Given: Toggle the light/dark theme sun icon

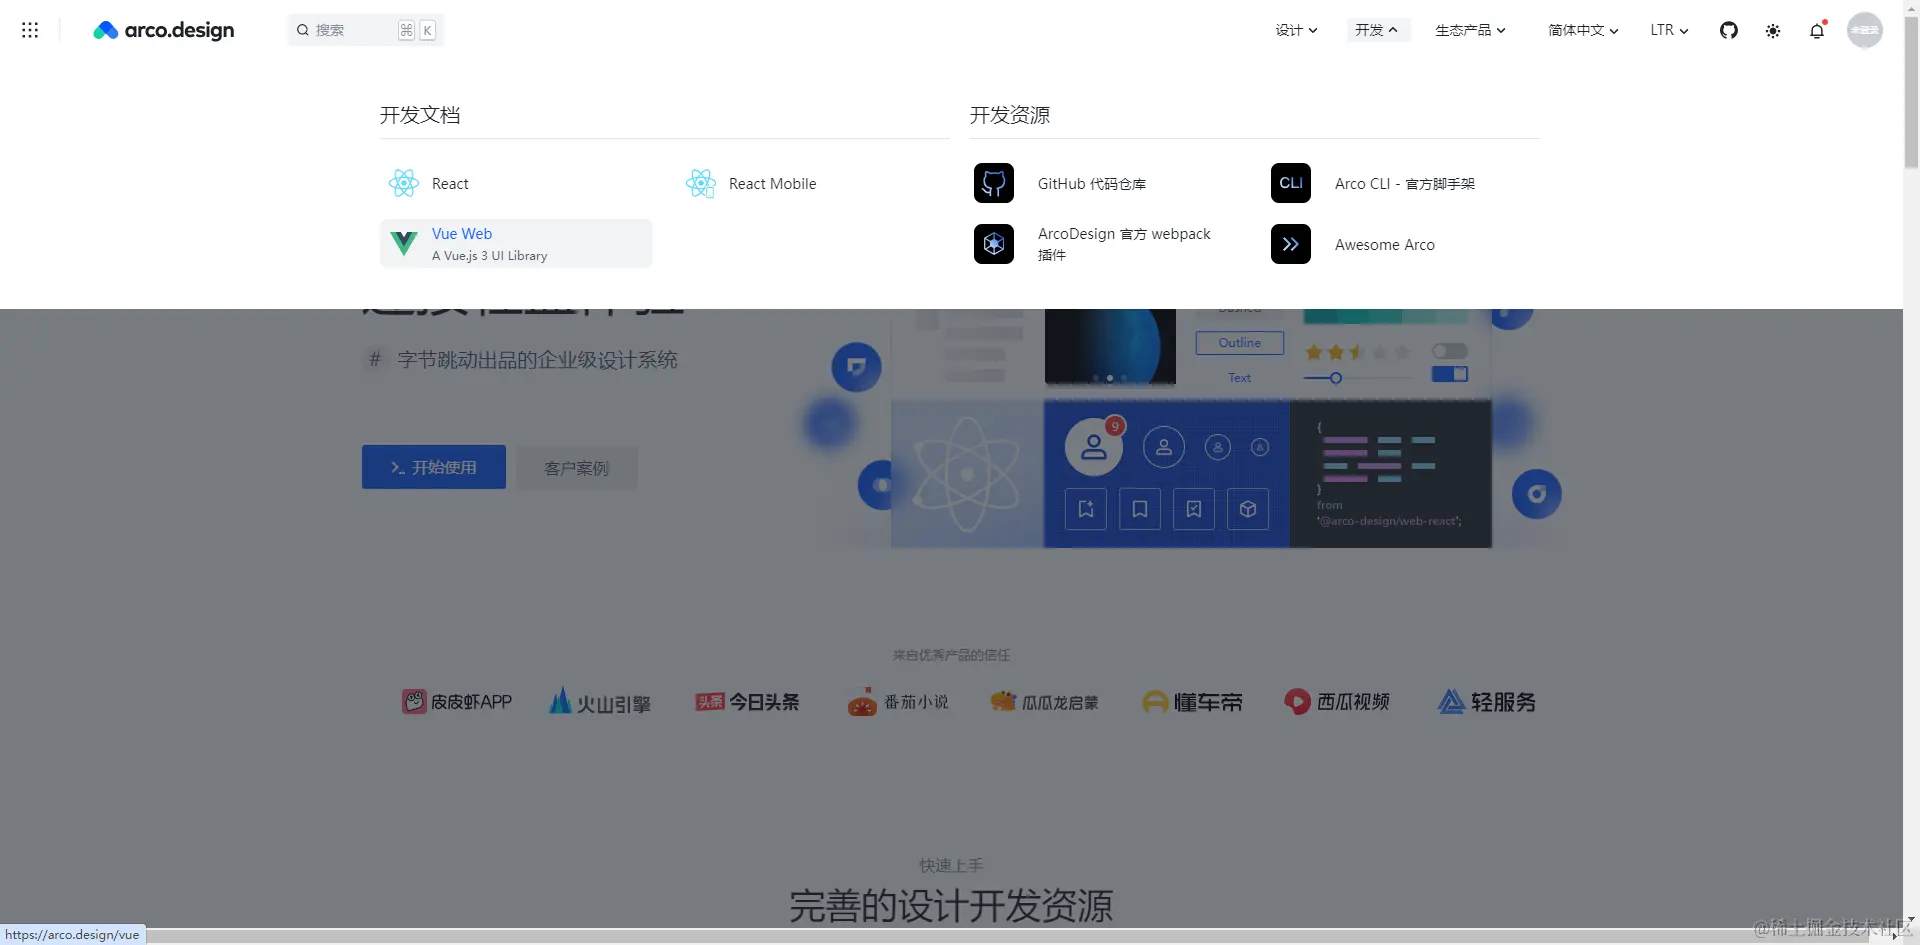Looking at the screenshot, I should click(x=1773, y=31).
